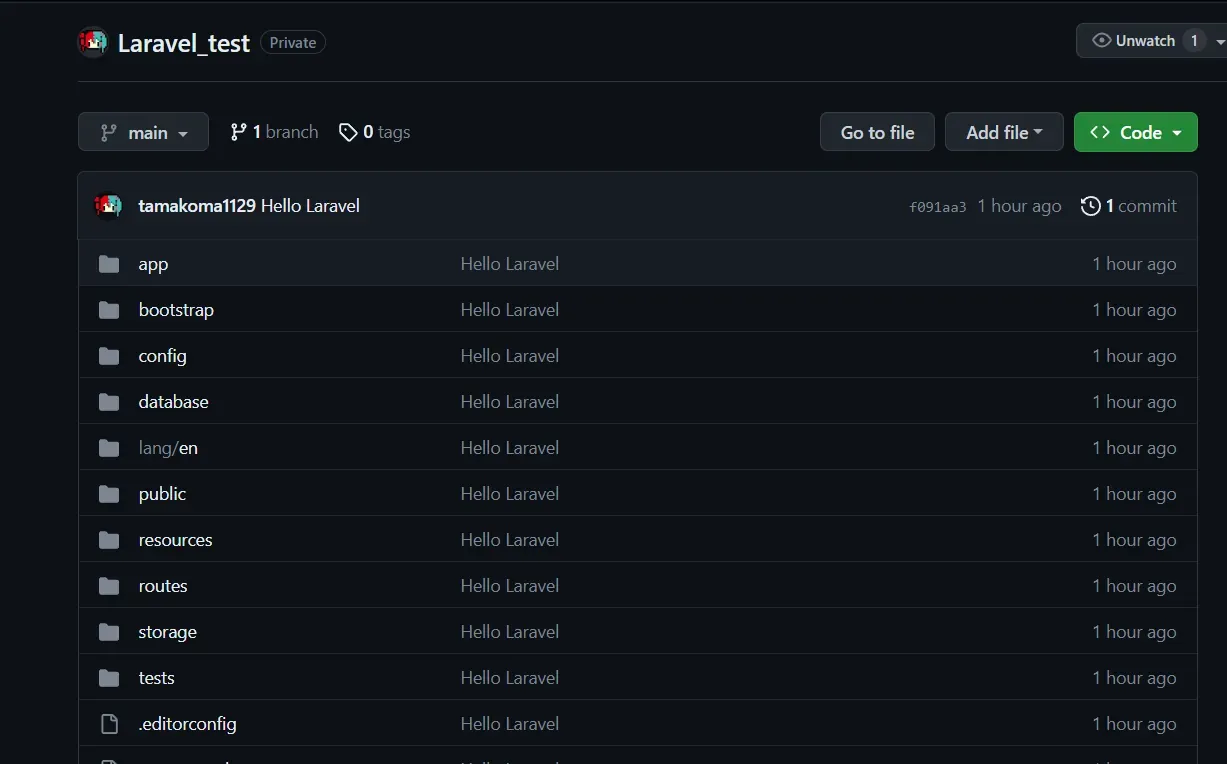1227x764 pixels.
Task: Toggle Unwatch for this repository
Action: (x=1134, y=41)
